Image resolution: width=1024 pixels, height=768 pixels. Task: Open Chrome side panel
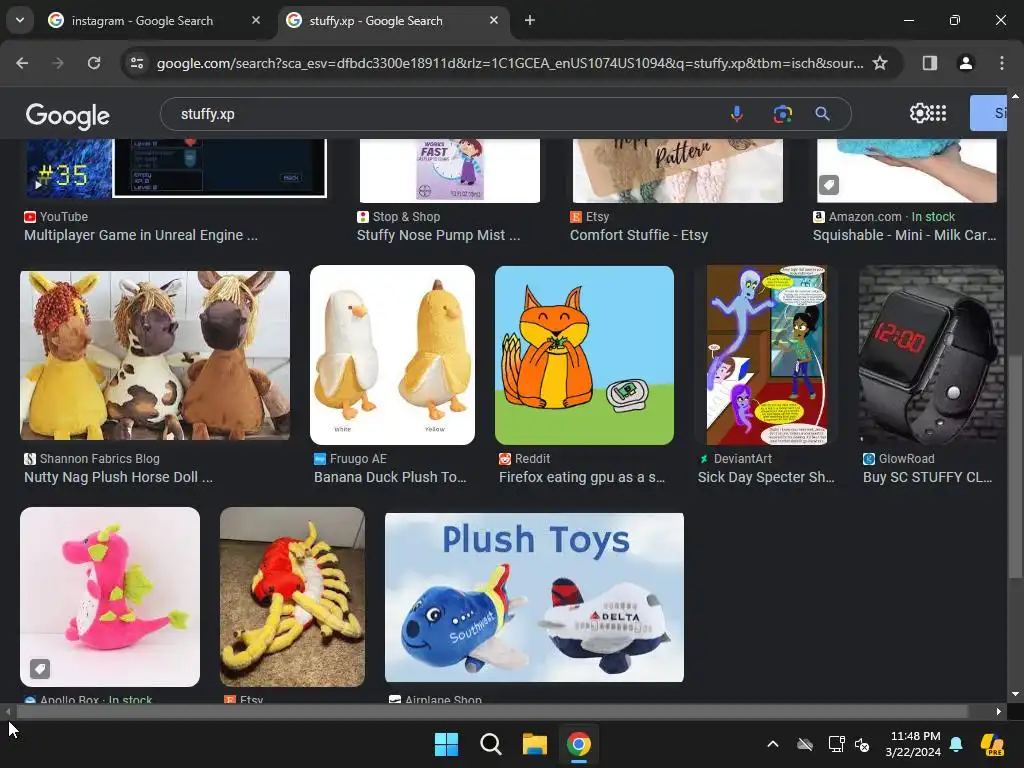tap(929, 63)
